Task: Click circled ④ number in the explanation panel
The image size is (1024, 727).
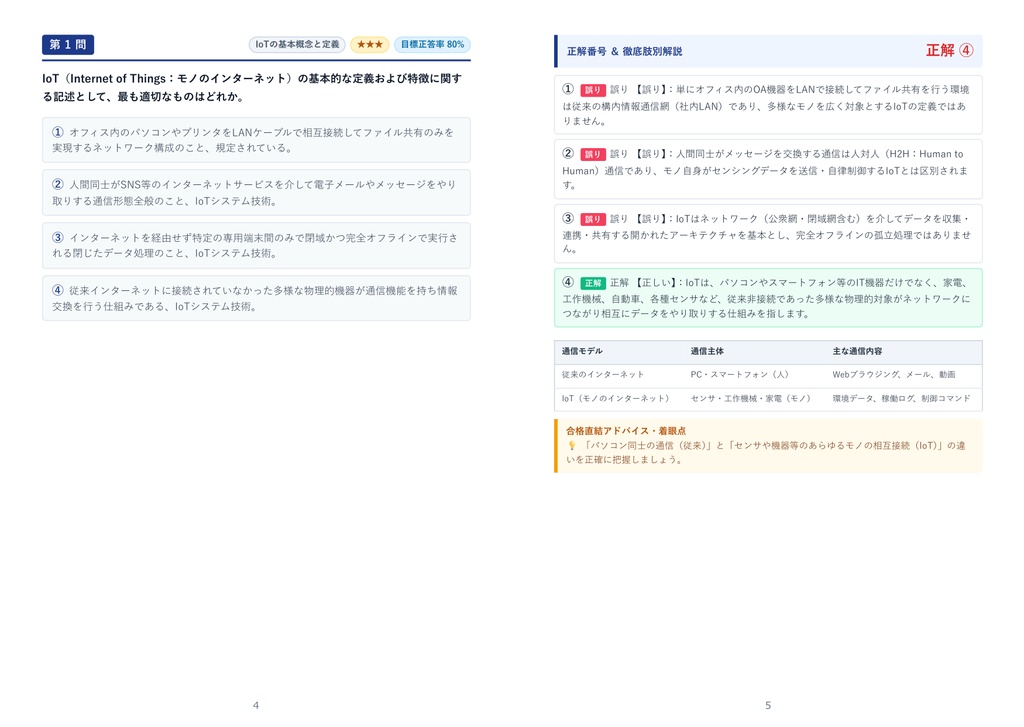Action: tap(568, 282)
